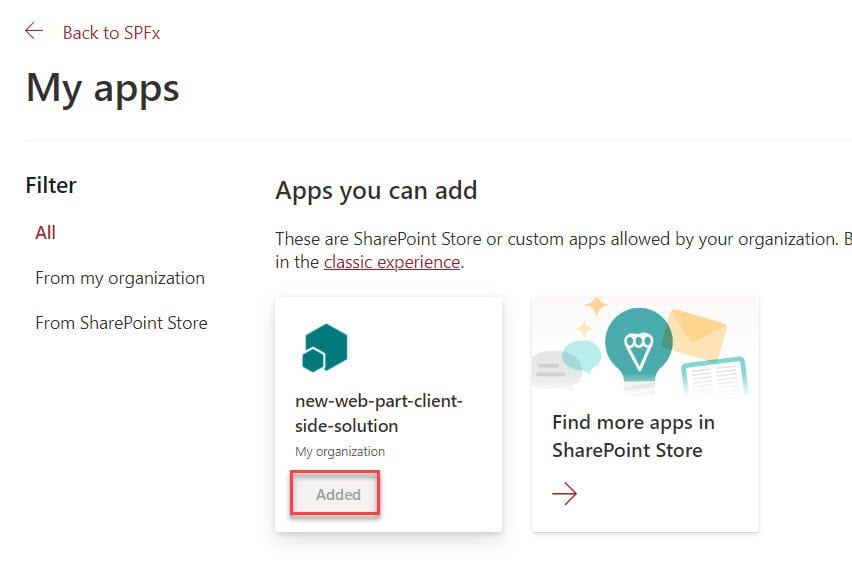Open the new-web-part-client-side-solution app title
Image resolution: width=852 pixels, height=576 pixels.
click(x=378, y=413)
